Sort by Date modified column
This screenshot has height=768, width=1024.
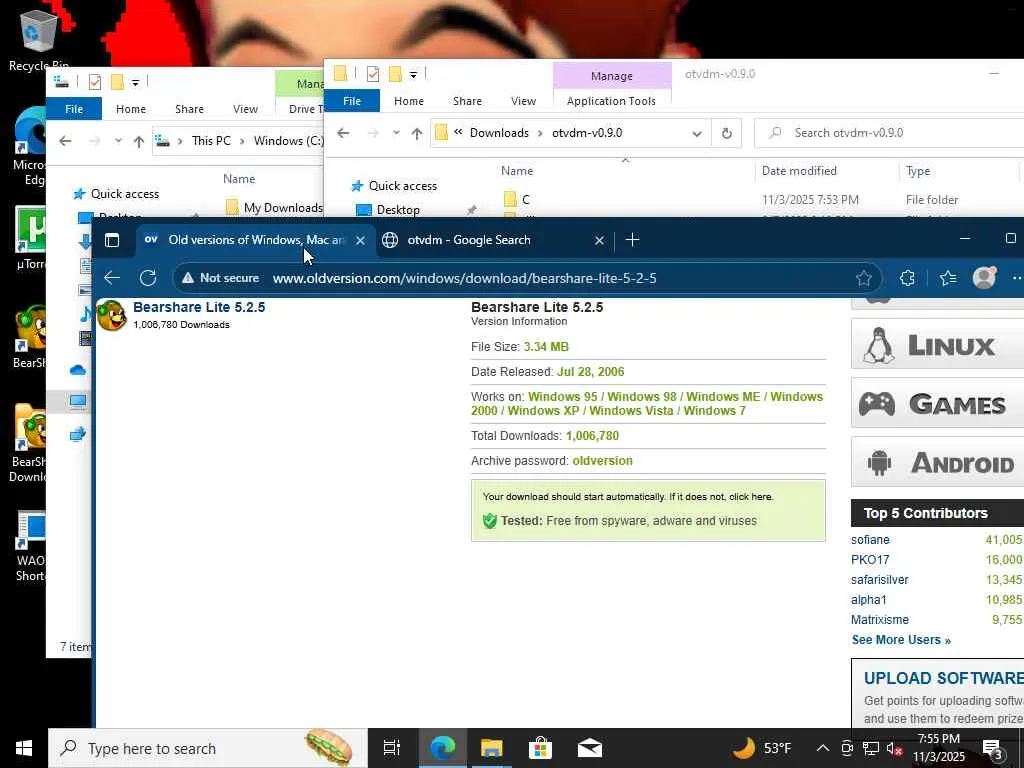point(799,170)
